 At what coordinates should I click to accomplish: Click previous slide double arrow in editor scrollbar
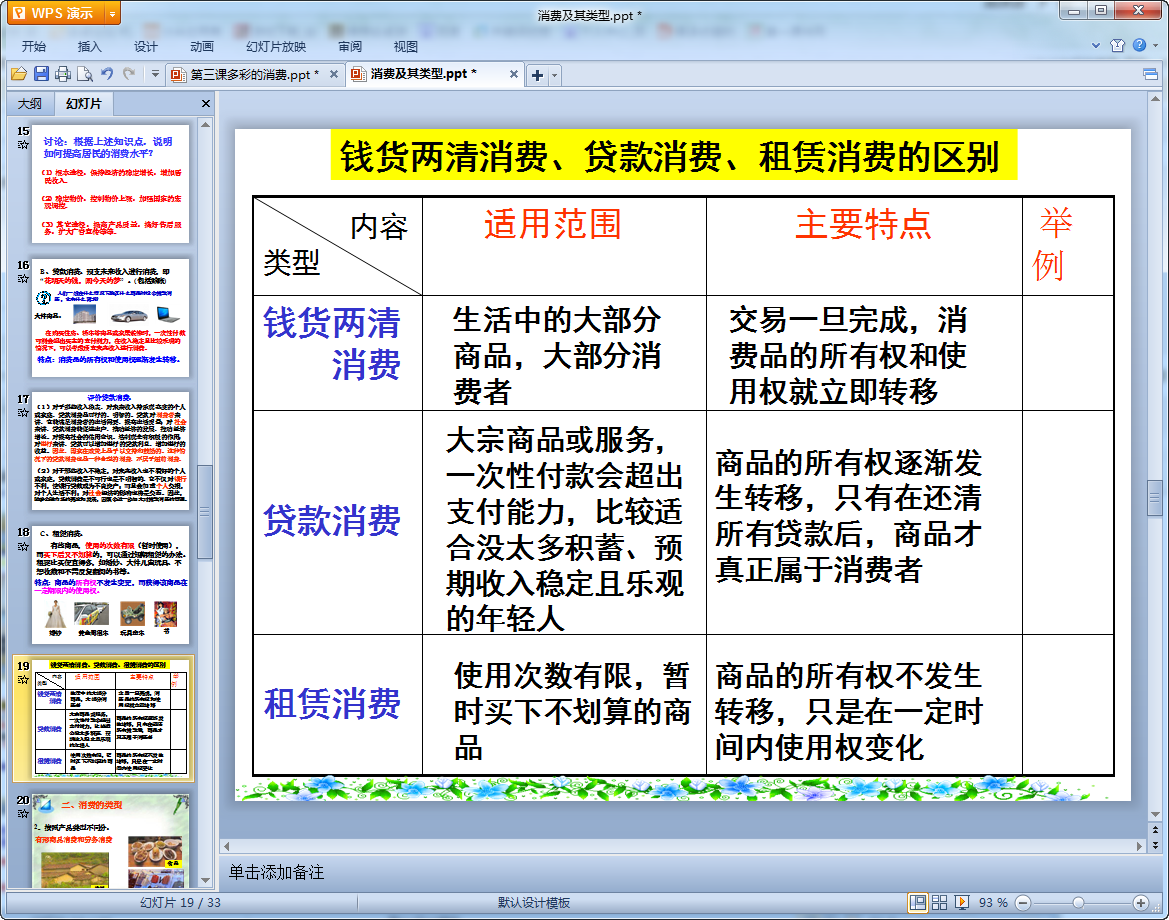point(1156,829)
